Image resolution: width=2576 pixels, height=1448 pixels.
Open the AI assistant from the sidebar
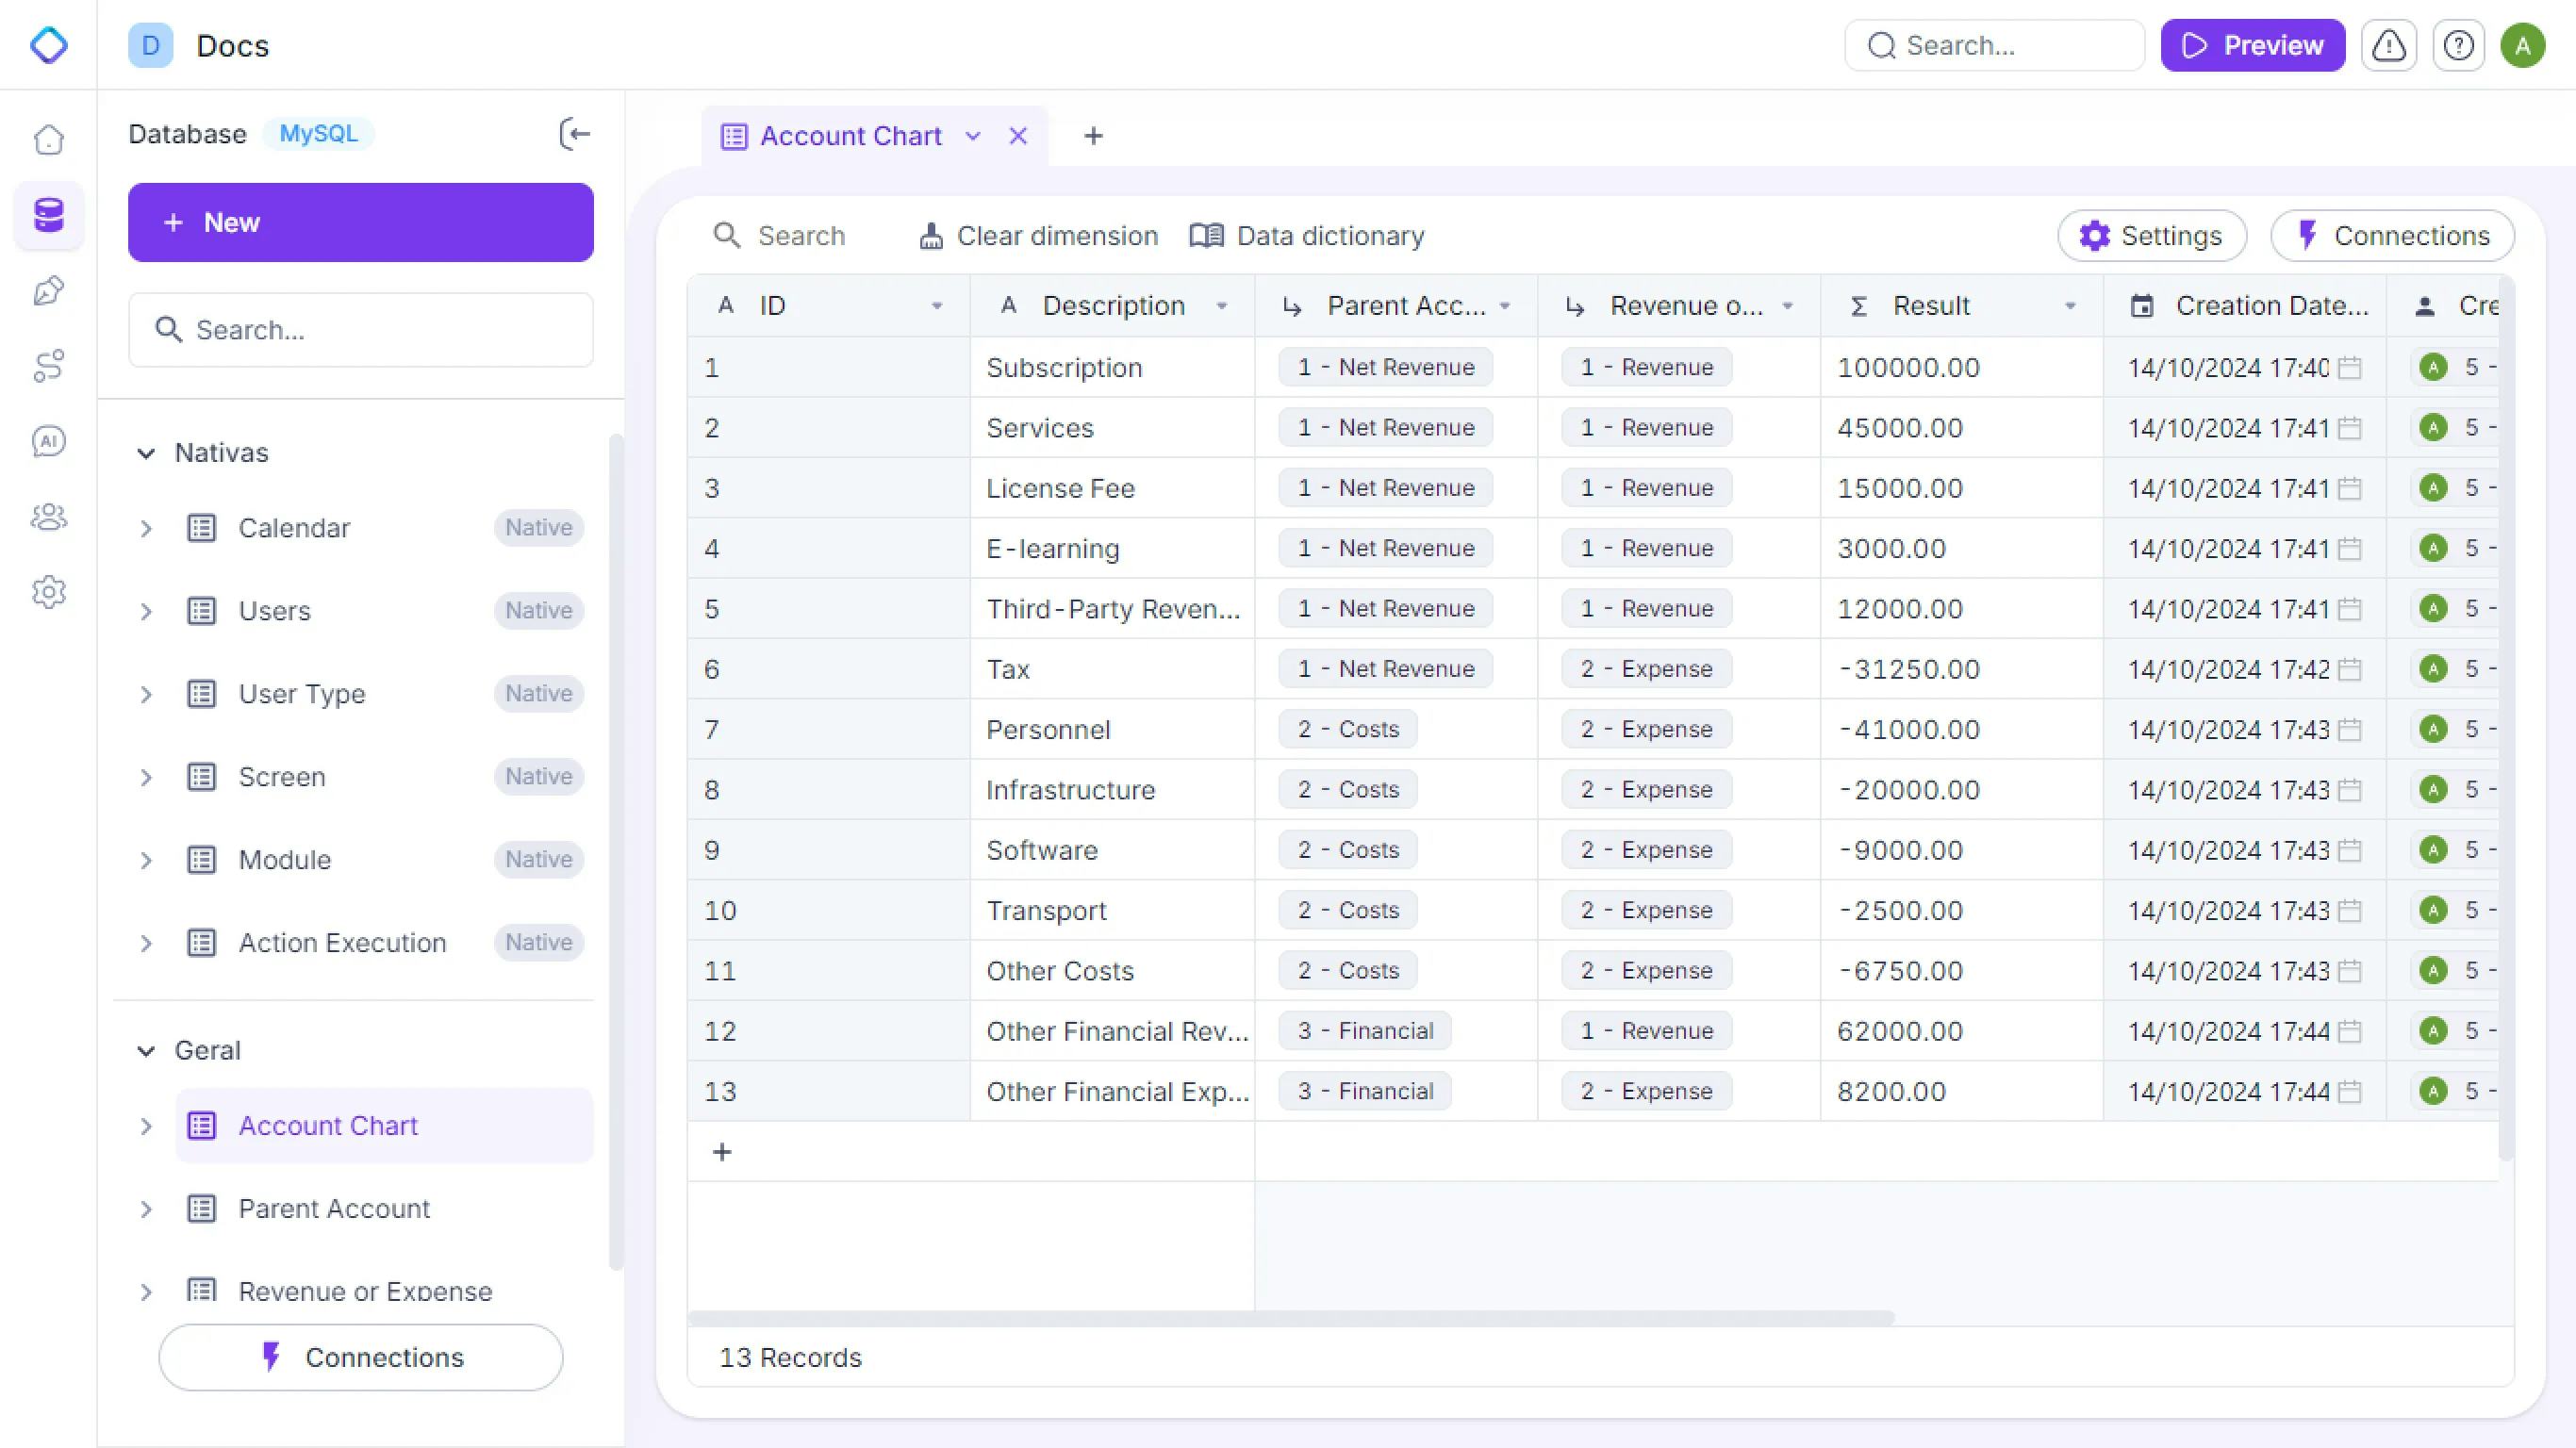48,440
